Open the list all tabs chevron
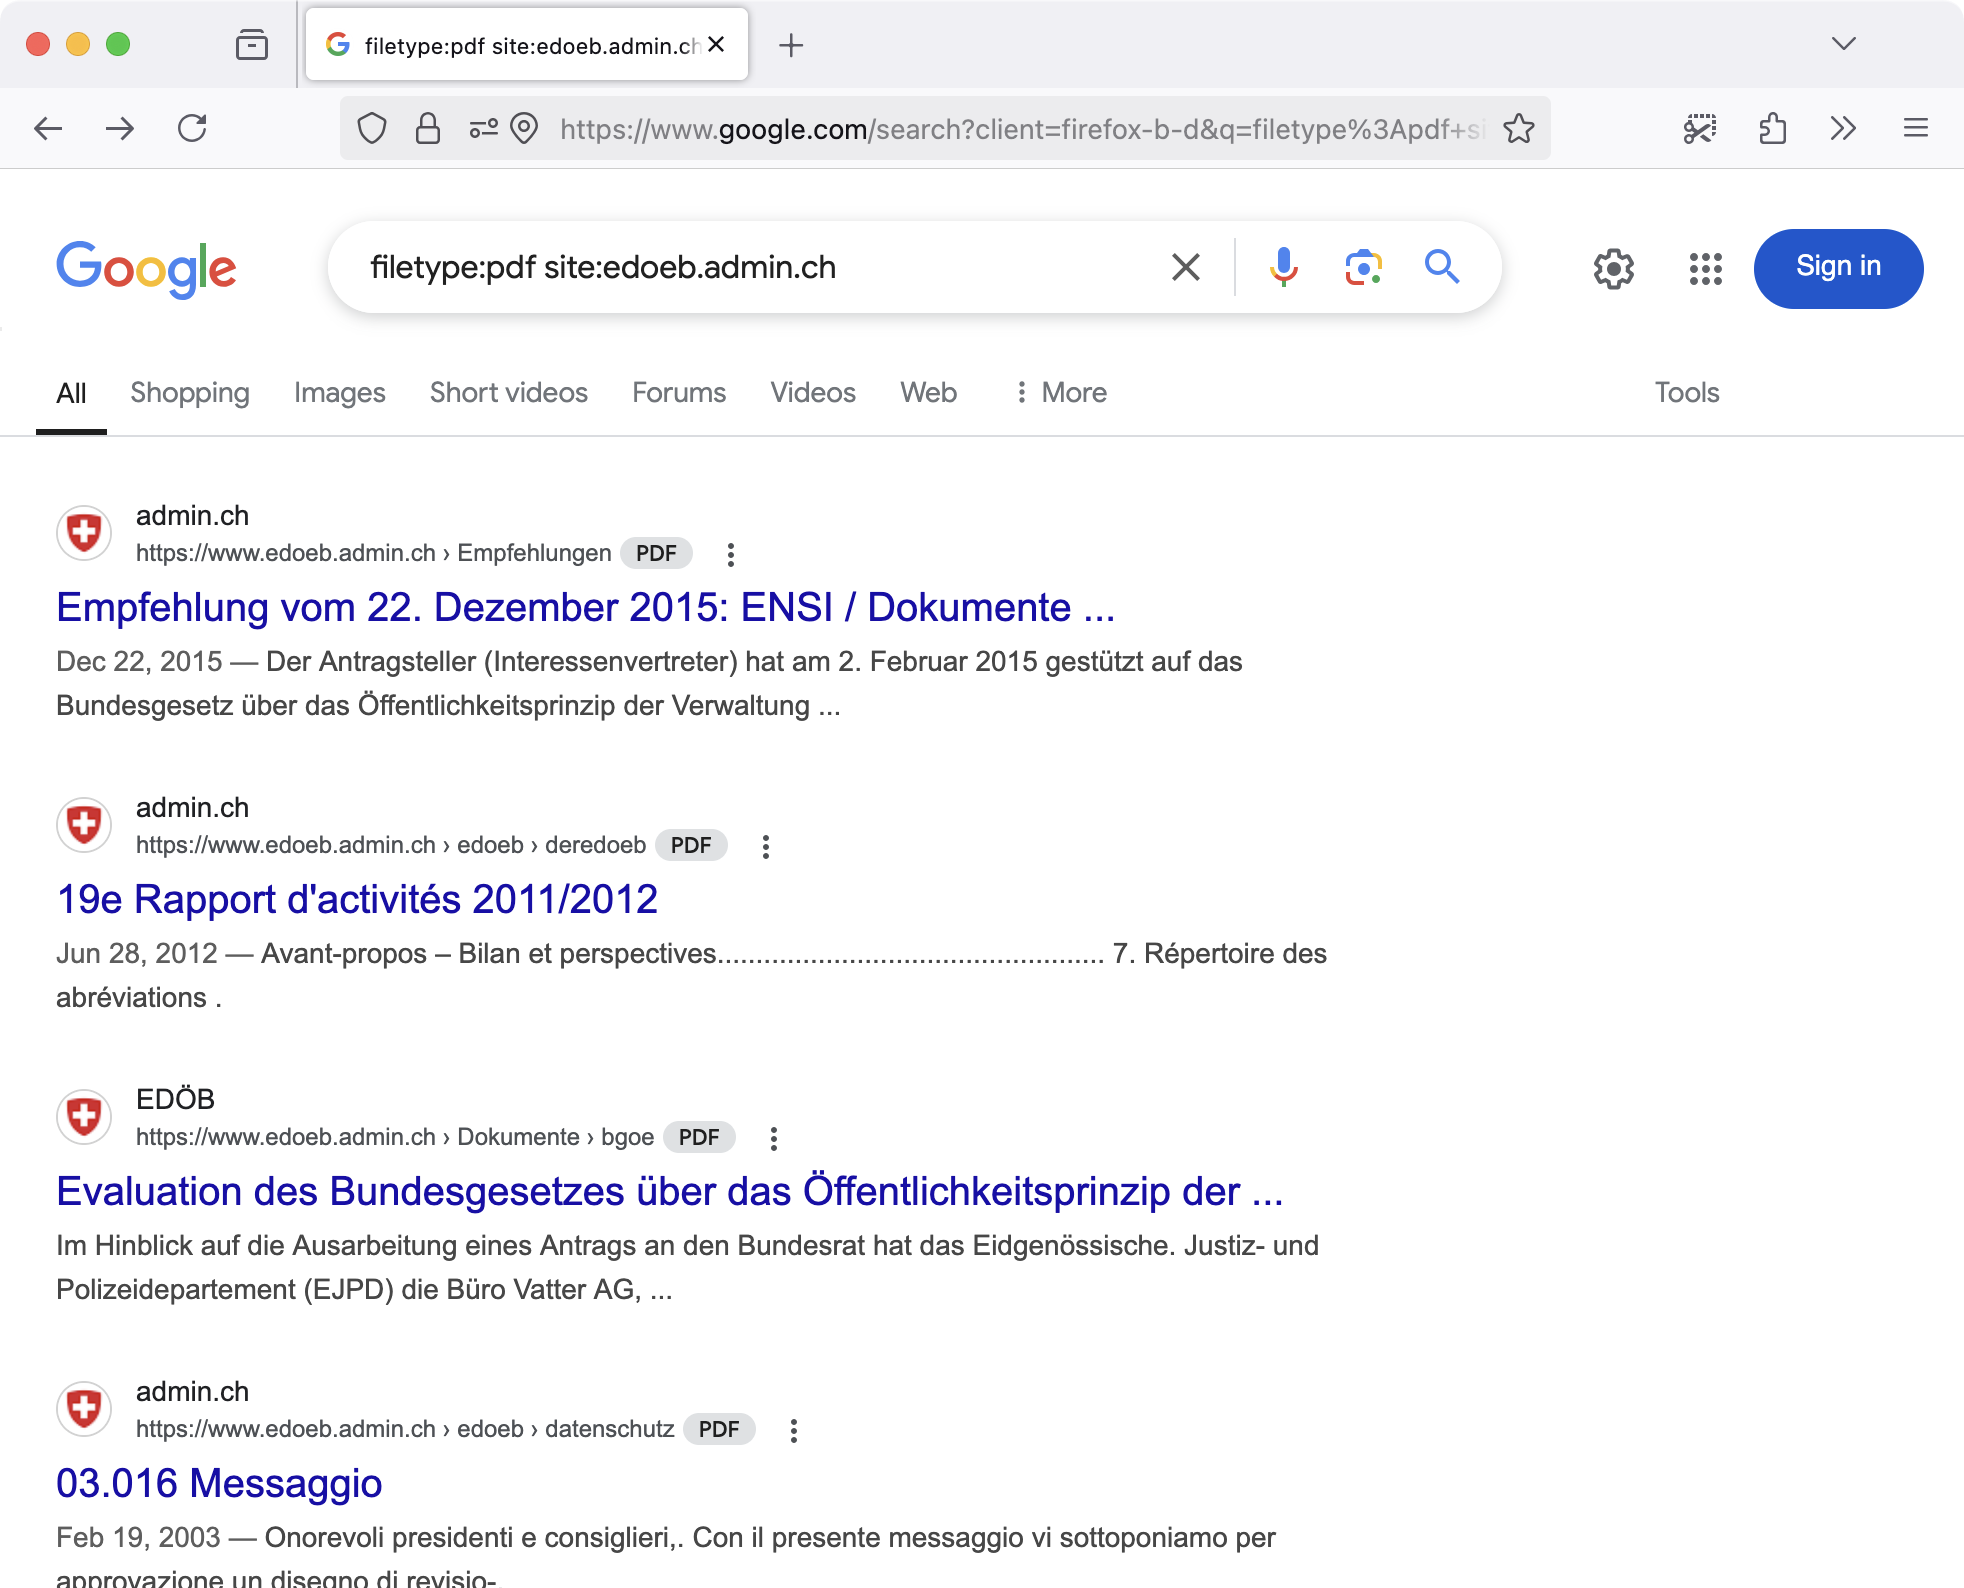Viewport: 1964px width, 1588px height. coord(1843,44)
